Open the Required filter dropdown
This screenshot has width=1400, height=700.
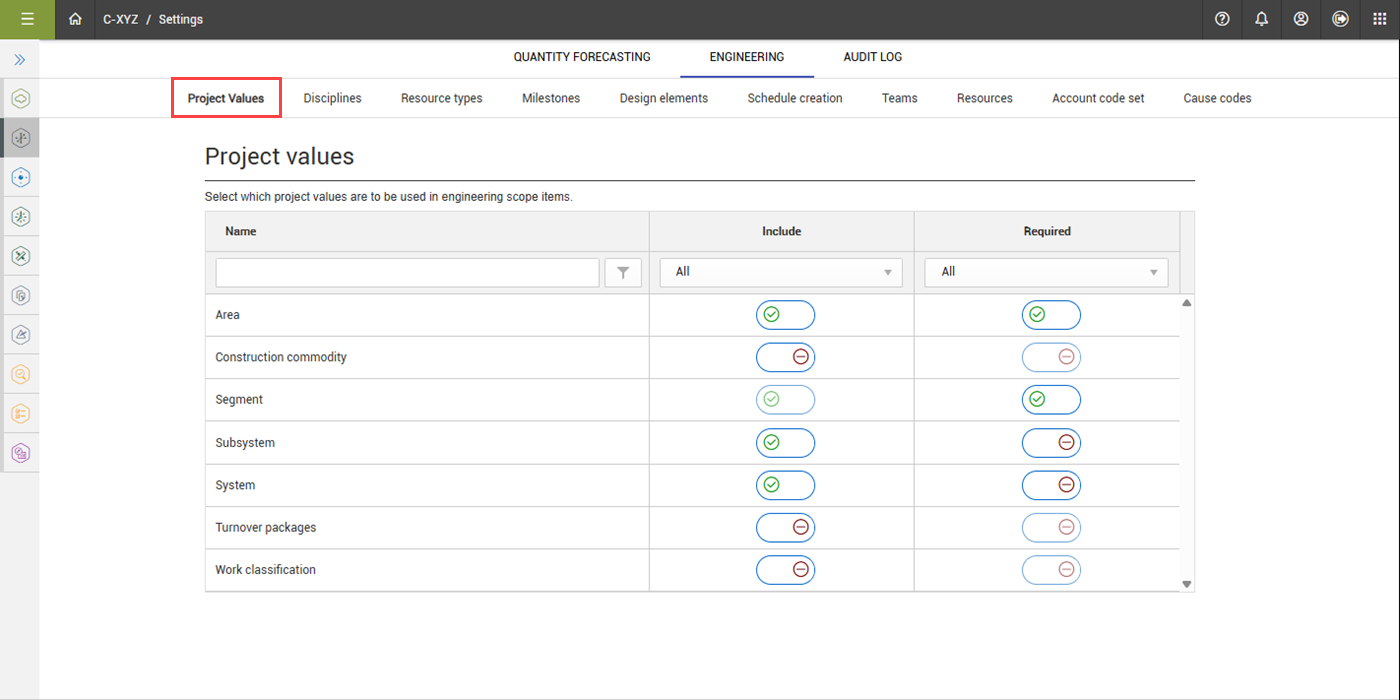[x=1046, y=272]
